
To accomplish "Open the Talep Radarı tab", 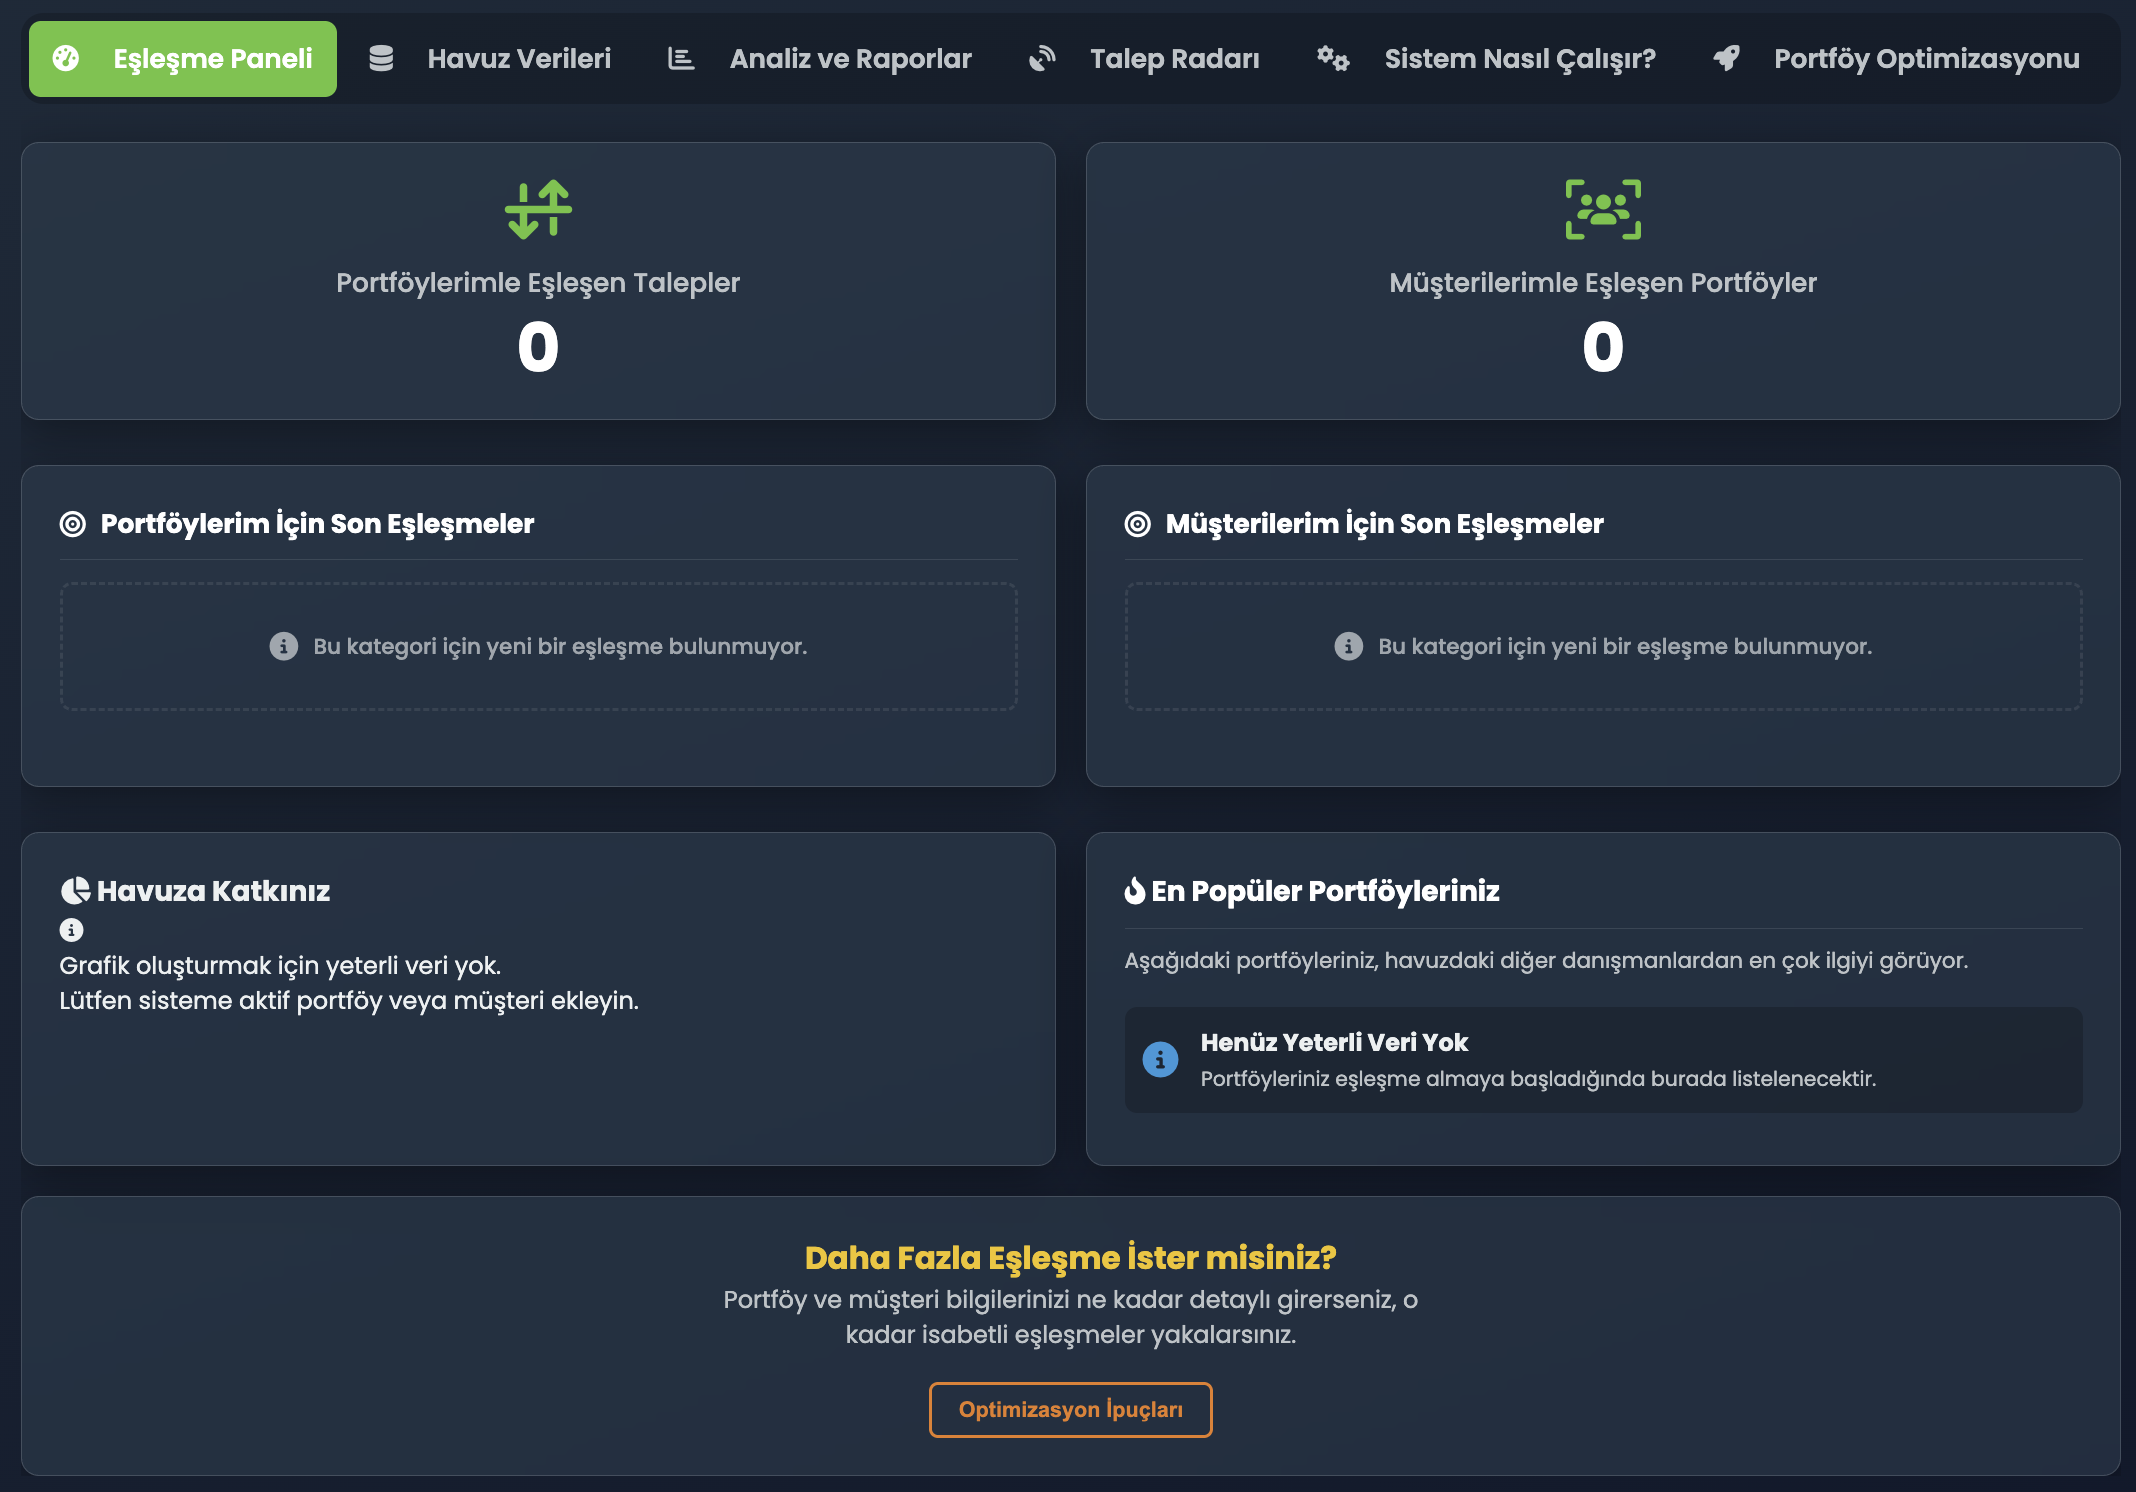I will click(x=1145, y=59).
